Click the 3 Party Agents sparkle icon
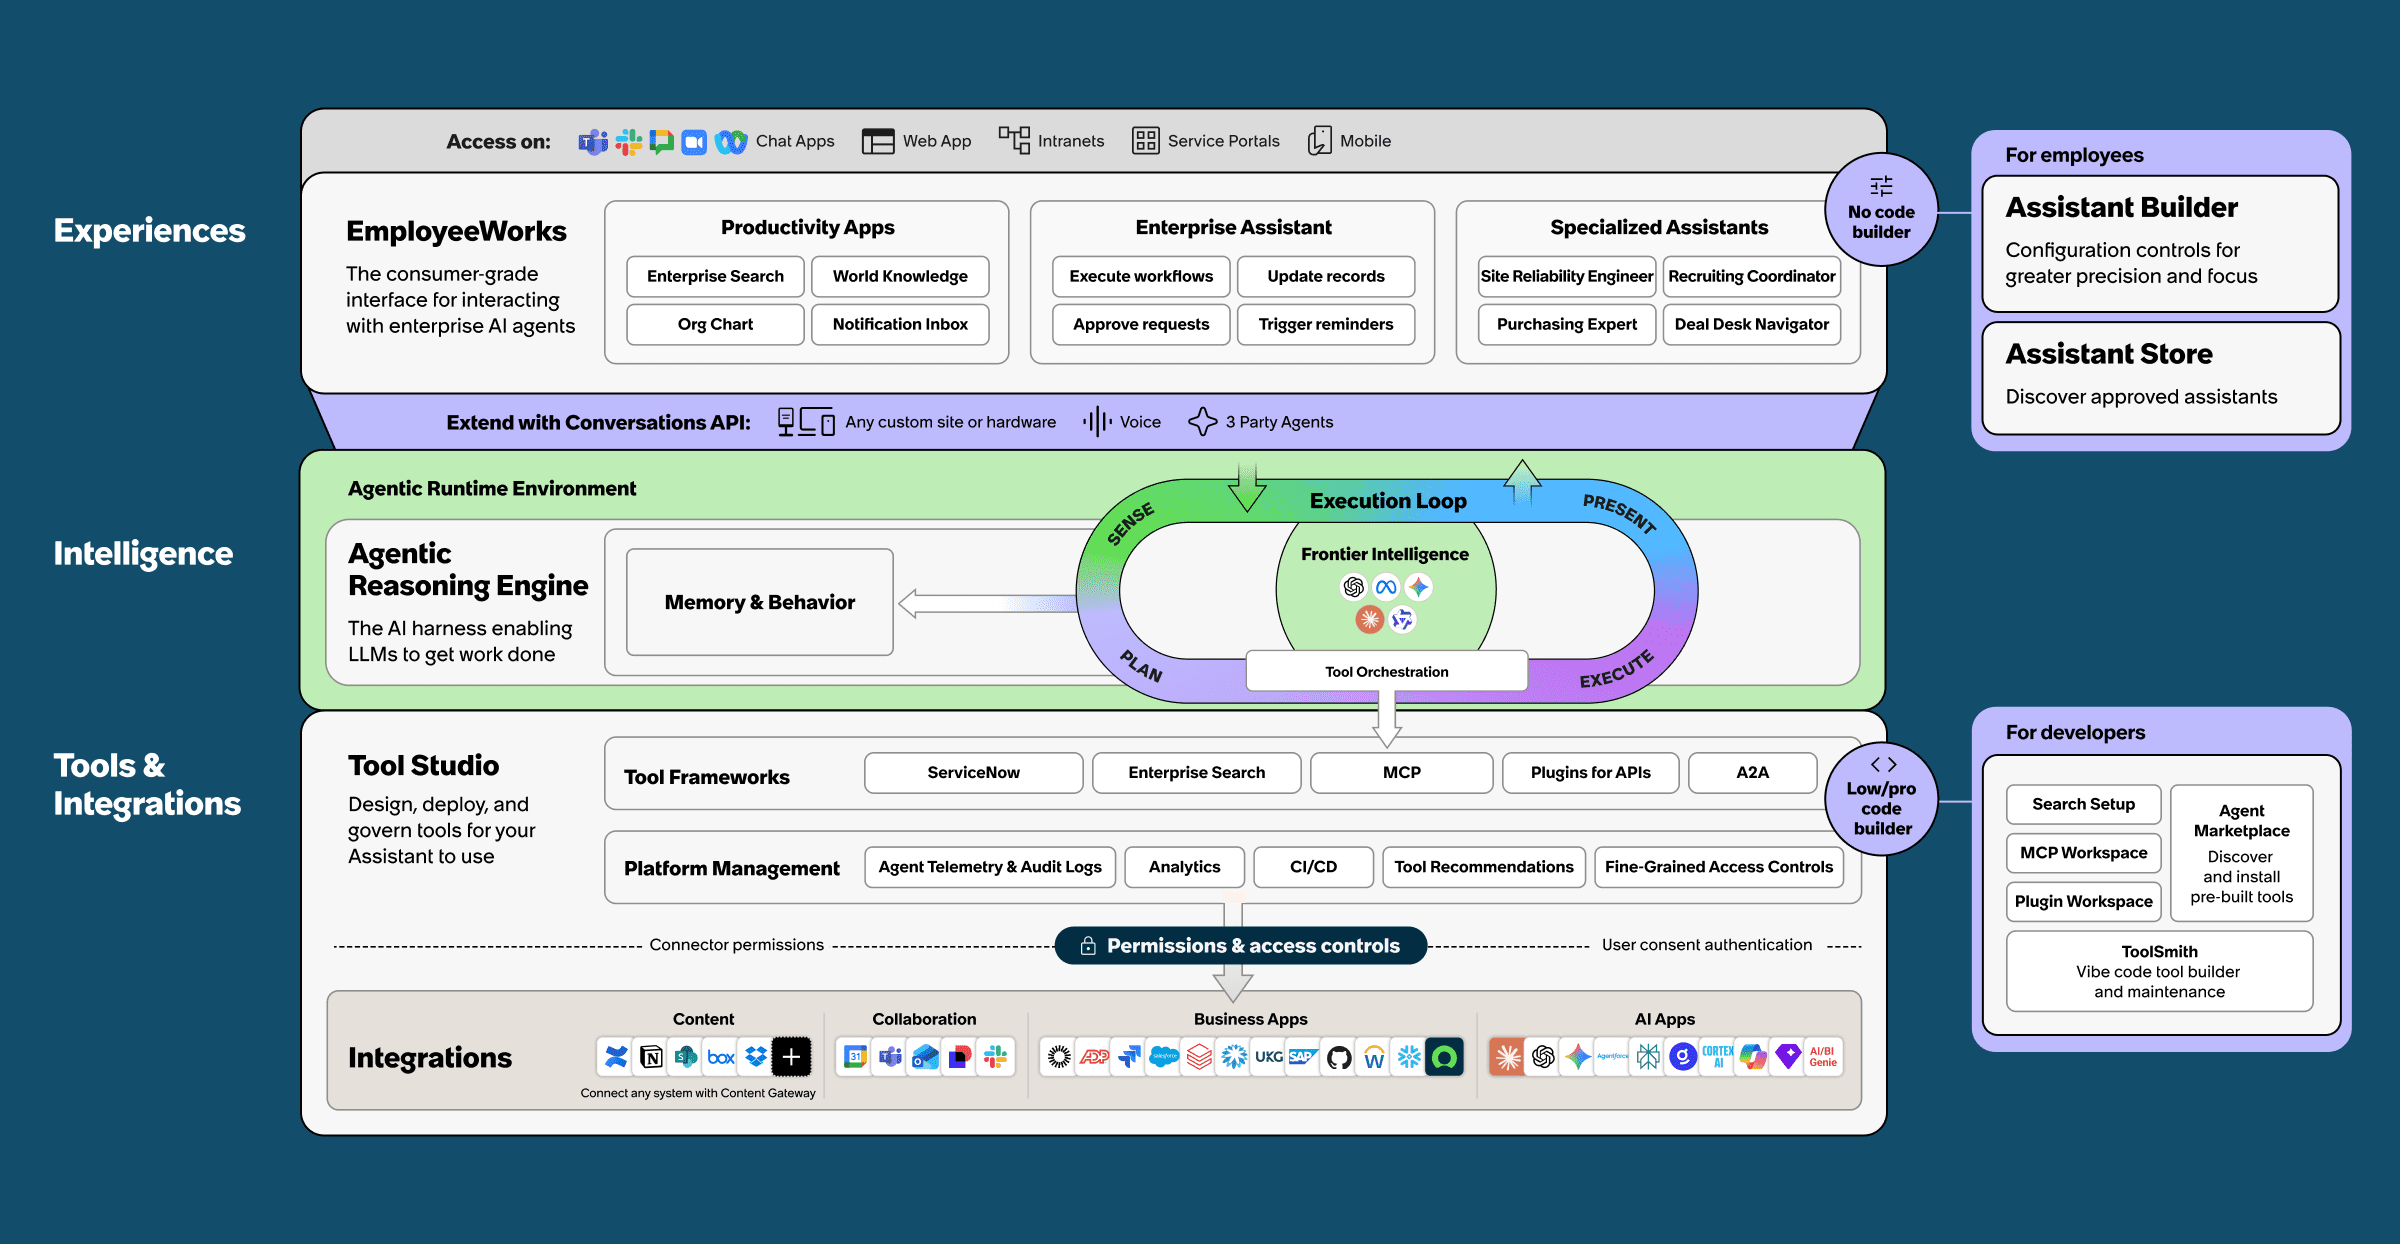This screenshot has height=1244, width=2400. pos(1203,422)
